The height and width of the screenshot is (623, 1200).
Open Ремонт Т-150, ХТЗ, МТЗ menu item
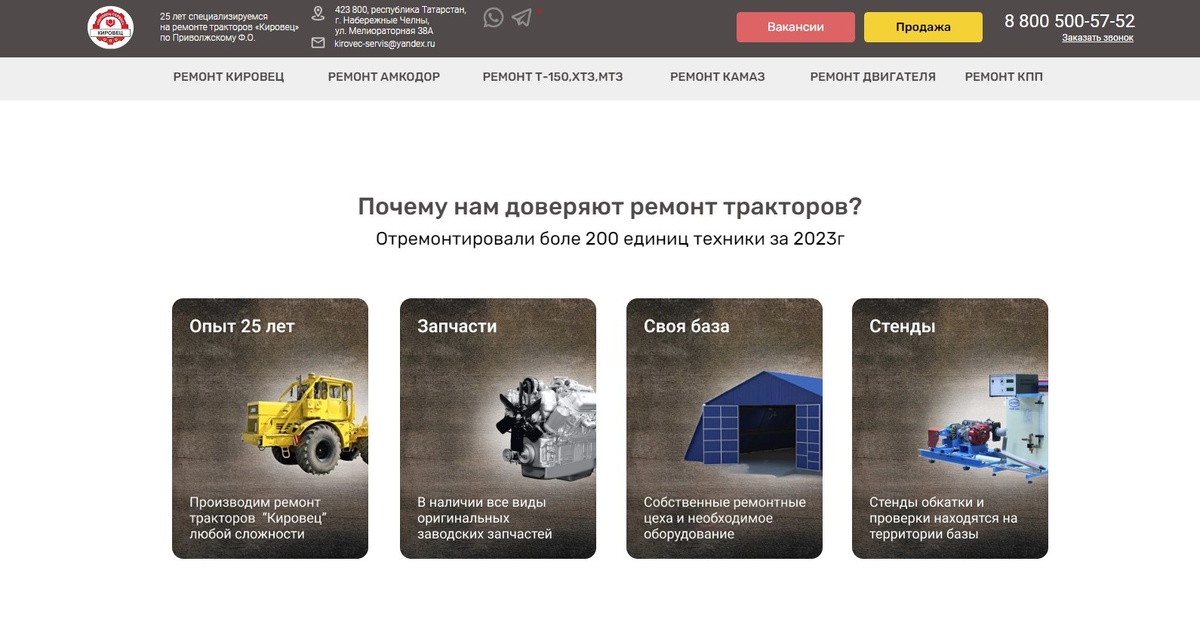552,77
